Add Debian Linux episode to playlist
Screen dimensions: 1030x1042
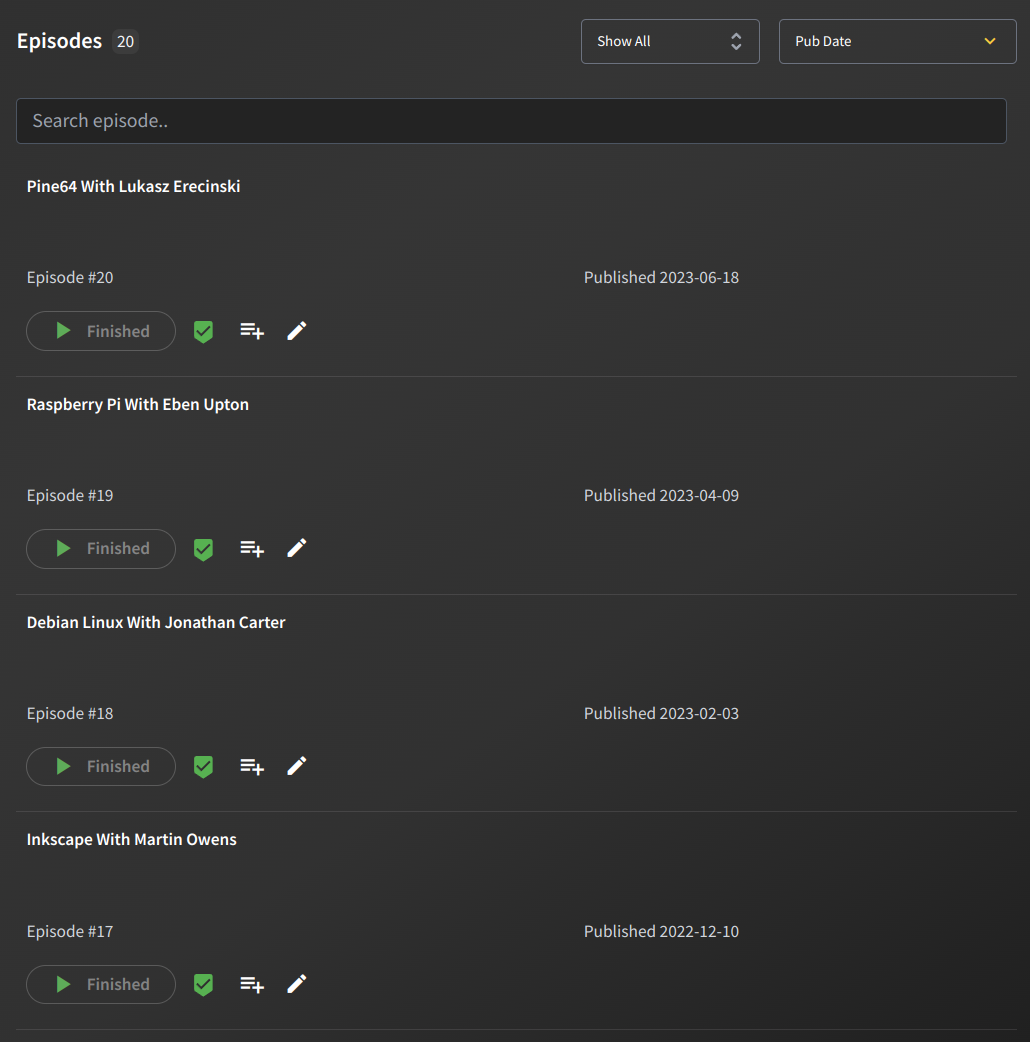(252, 766)
